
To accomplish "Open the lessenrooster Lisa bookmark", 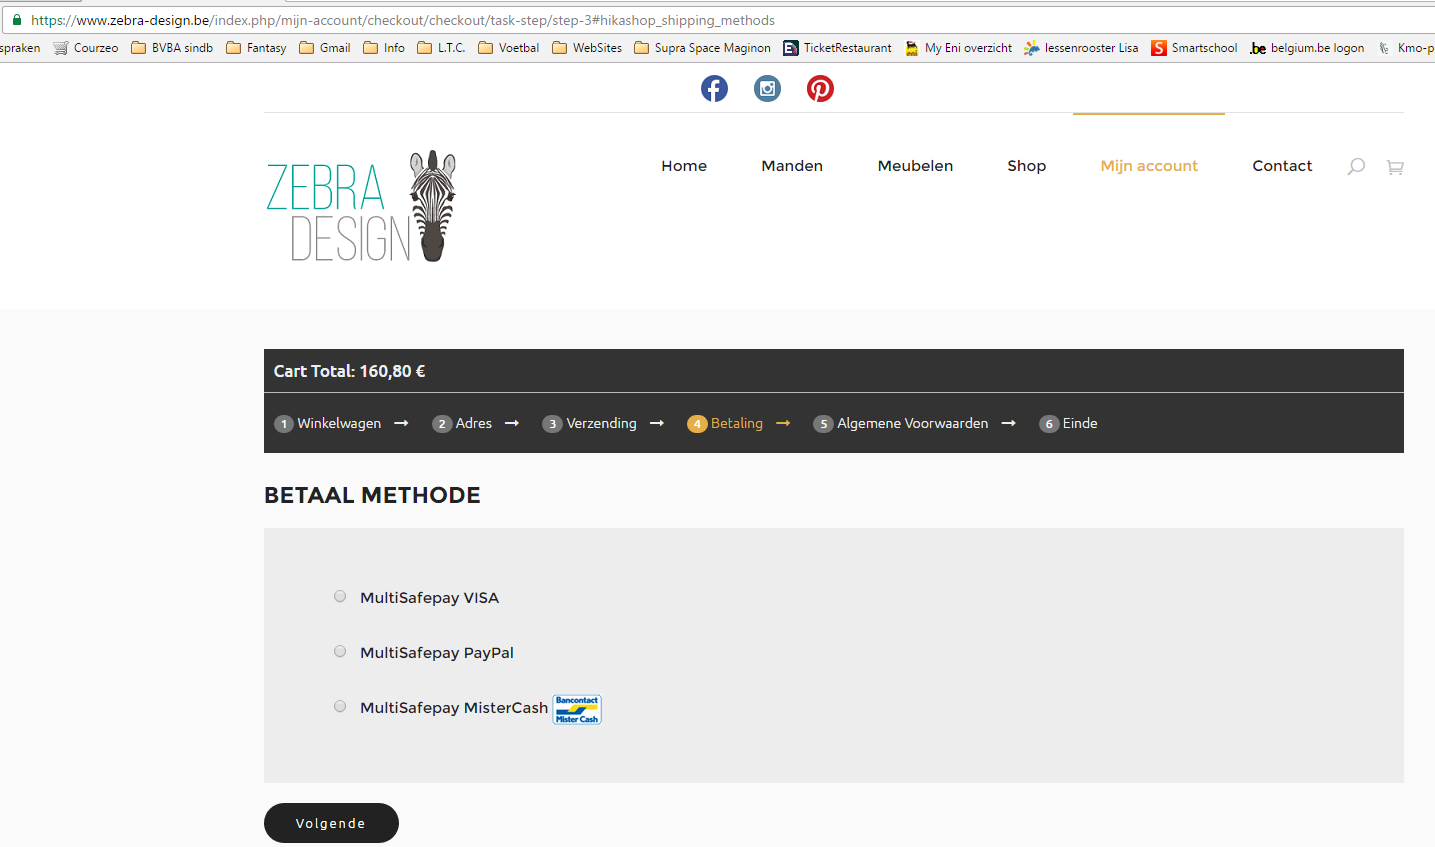I will tap(1081, 48).
